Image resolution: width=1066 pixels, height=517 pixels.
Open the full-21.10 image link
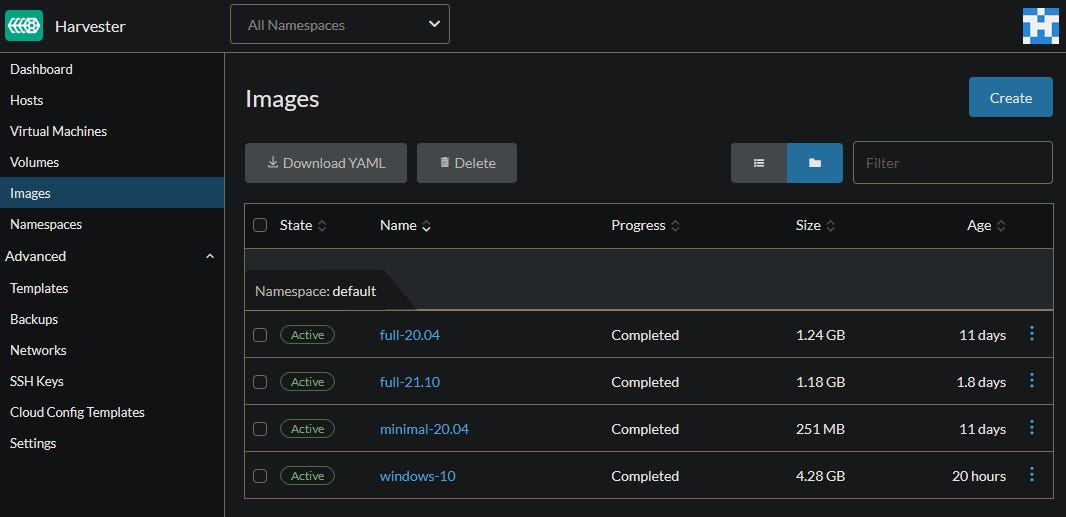pyautogui.click(x=410, y=382)
